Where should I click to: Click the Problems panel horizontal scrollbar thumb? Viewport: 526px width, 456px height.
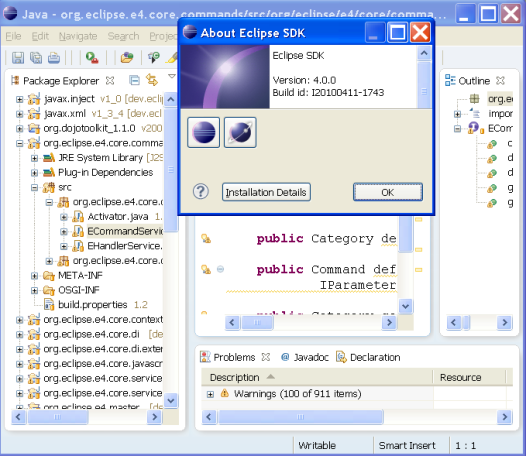coord(301,417)
